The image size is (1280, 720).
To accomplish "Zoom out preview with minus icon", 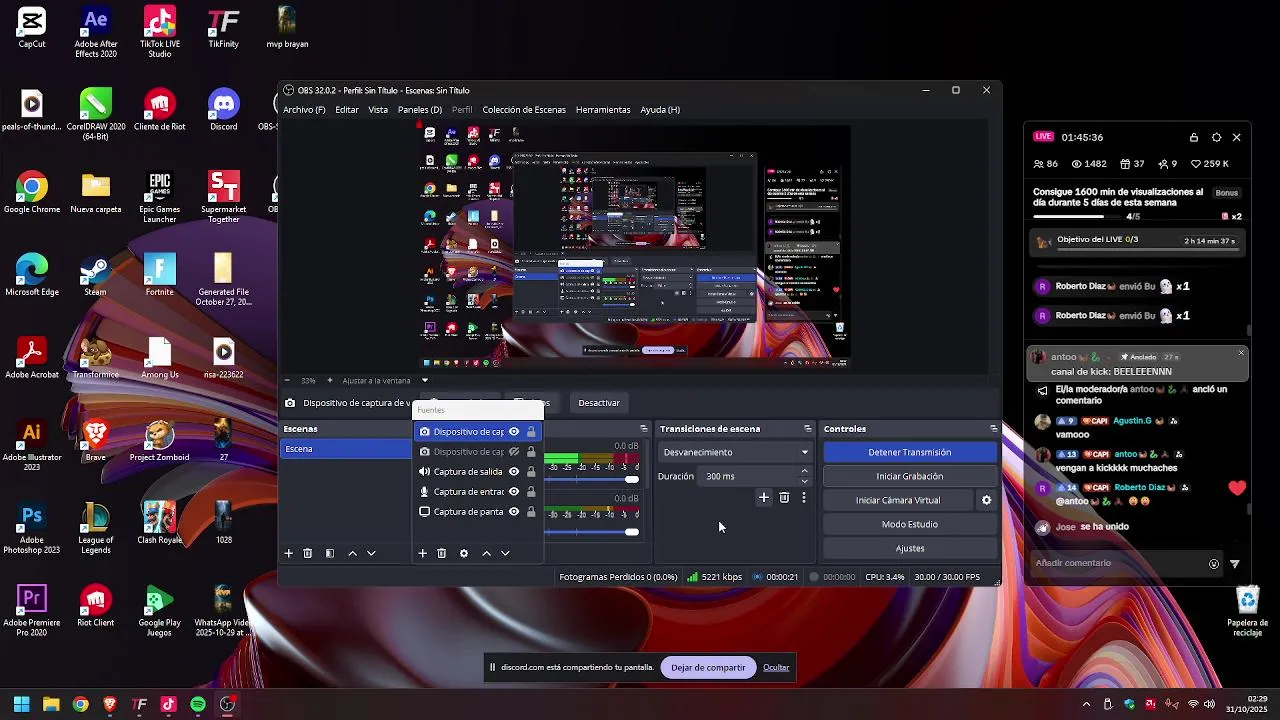I will click(x=288, y=380).
